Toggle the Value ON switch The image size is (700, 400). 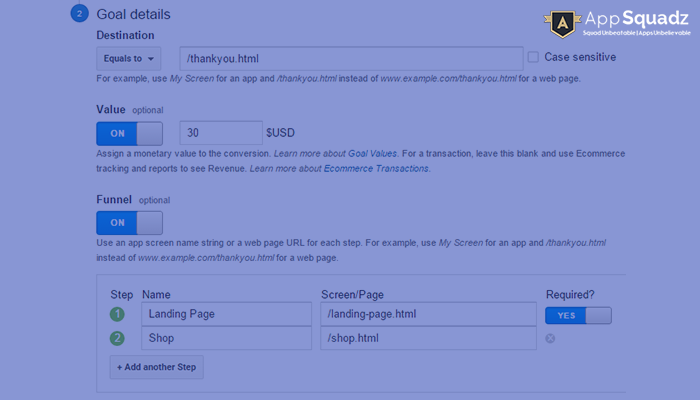(x=129, y=134)
